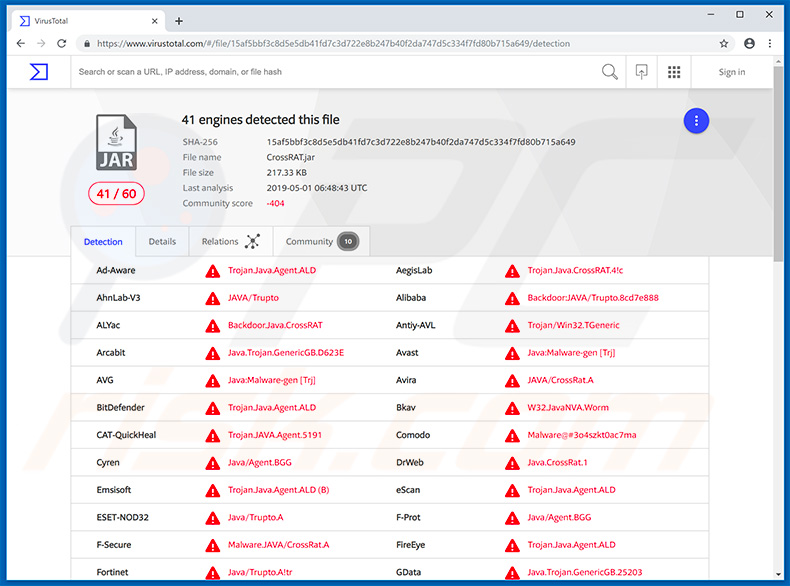Image resolution: width=790 pixels, height=586 pixels.
Task: Click W32.JavaNVA.Worm detection
Action: click(568, 407)
